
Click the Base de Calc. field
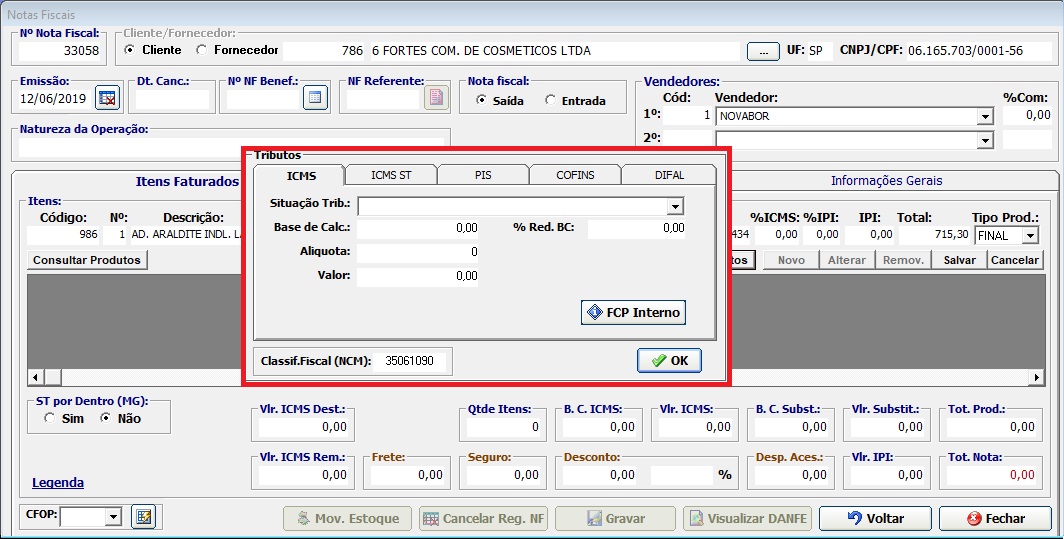(x=418, y=229)
